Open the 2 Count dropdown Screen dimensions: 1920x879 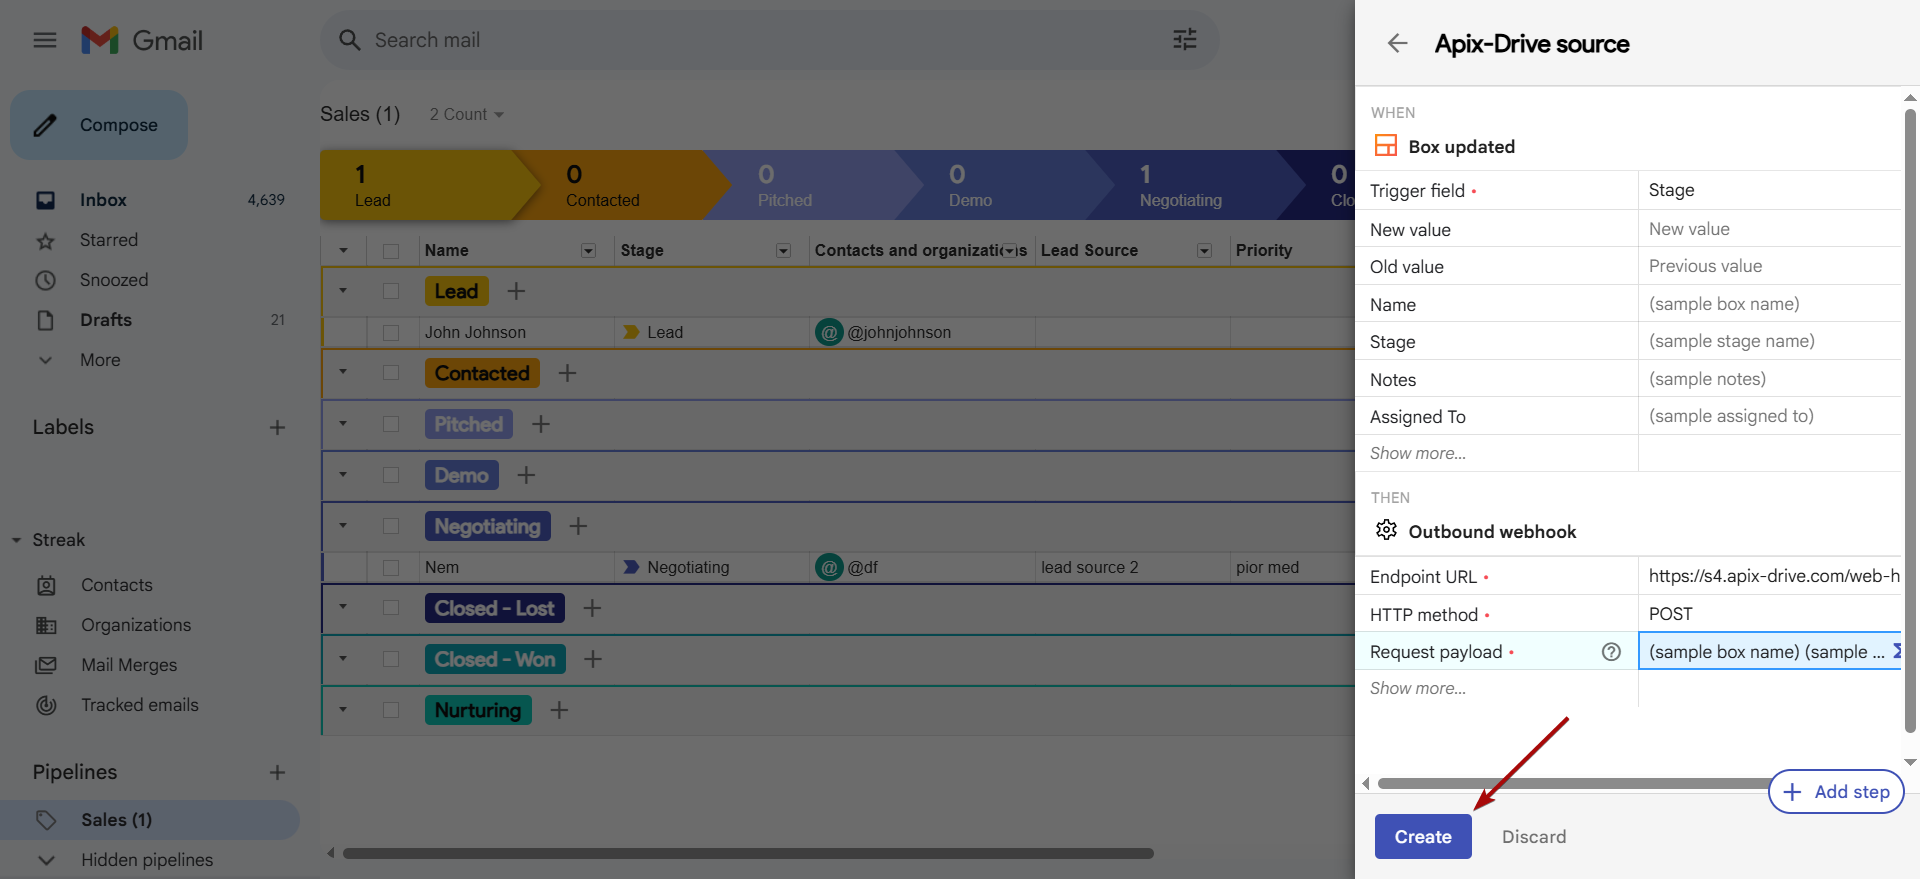(x=466, y=115)
